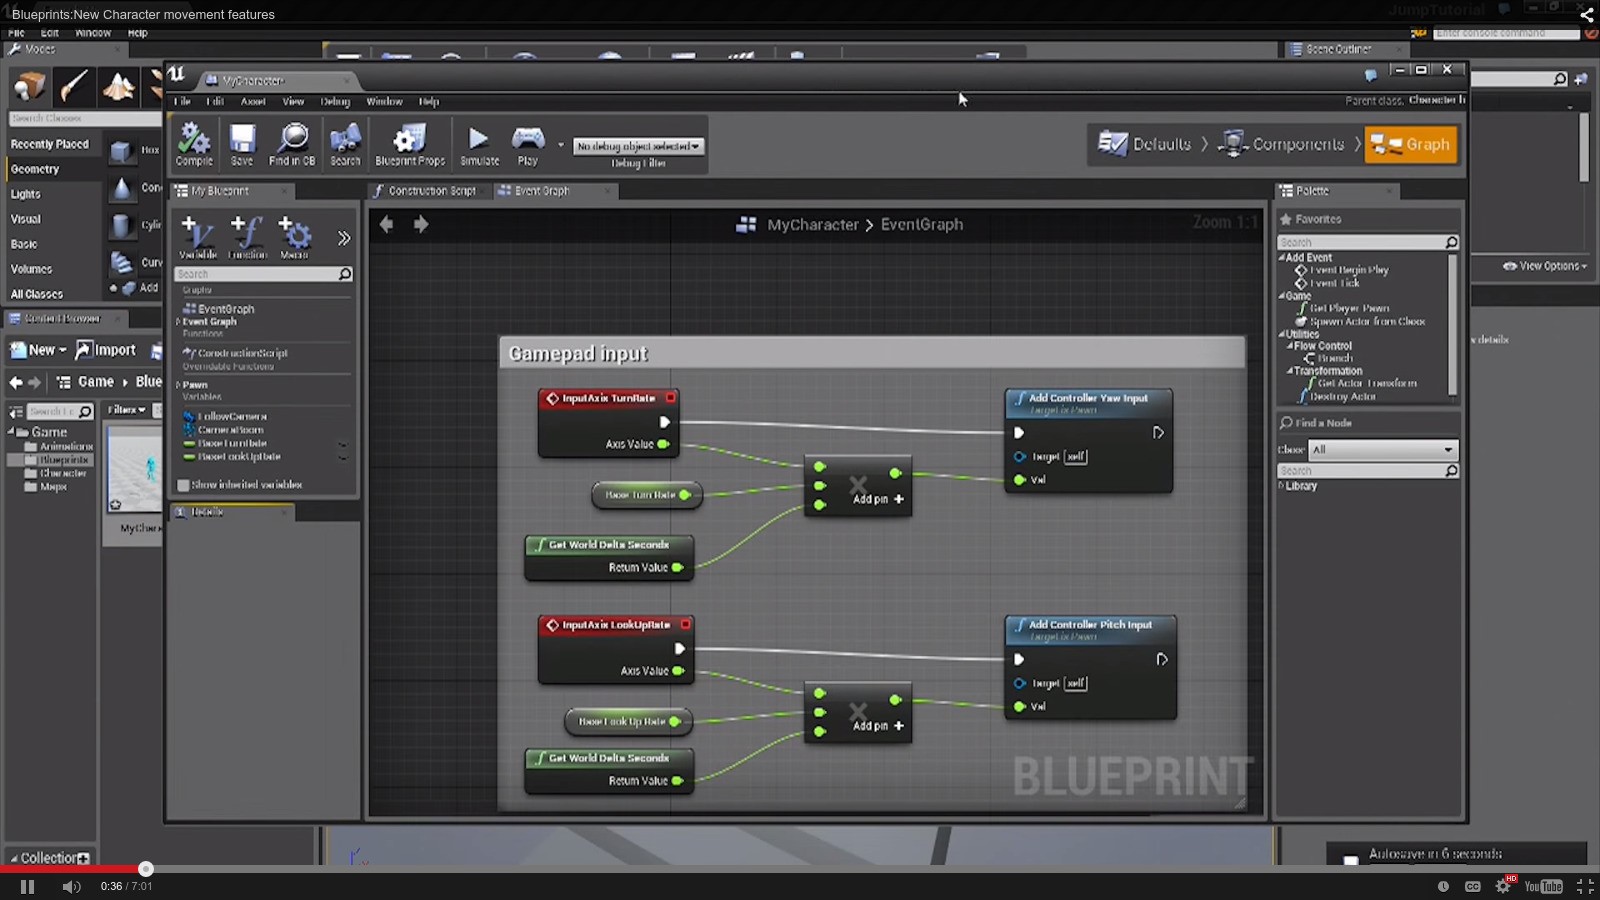Image resolution: width=1600 pixels, height=900 pixels.
Task: Open View Options in Scene Outliner
Action: 1544,266
